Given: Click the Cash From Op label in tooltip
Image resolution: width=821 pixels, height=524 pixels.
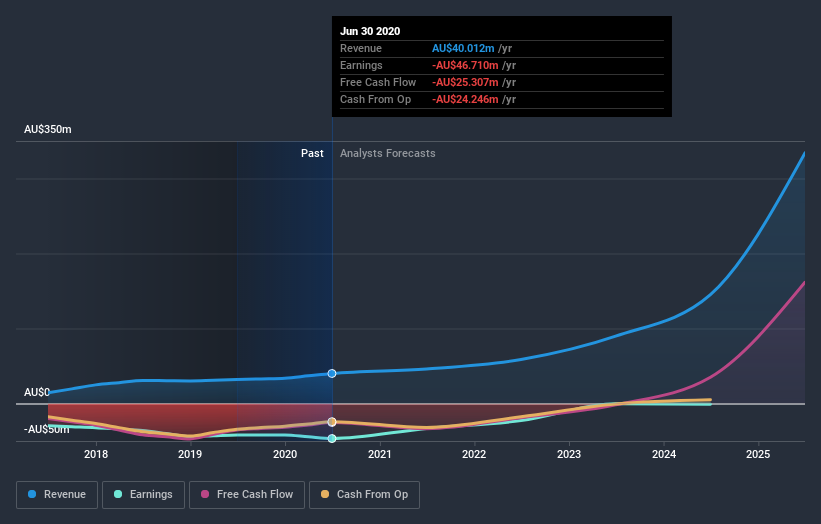Looking at the screenshot, I should coord(375,99).
